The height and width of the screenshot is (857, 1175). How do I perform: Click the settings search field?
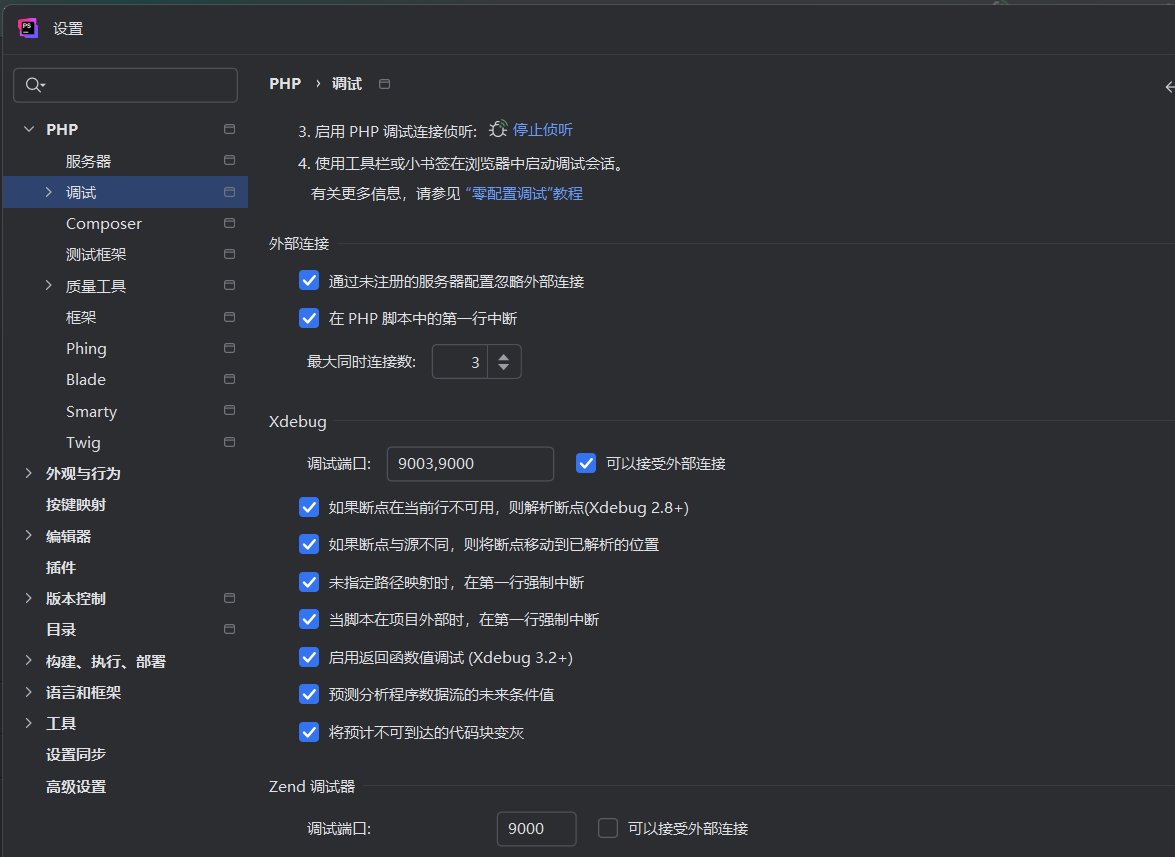(125, 85)
